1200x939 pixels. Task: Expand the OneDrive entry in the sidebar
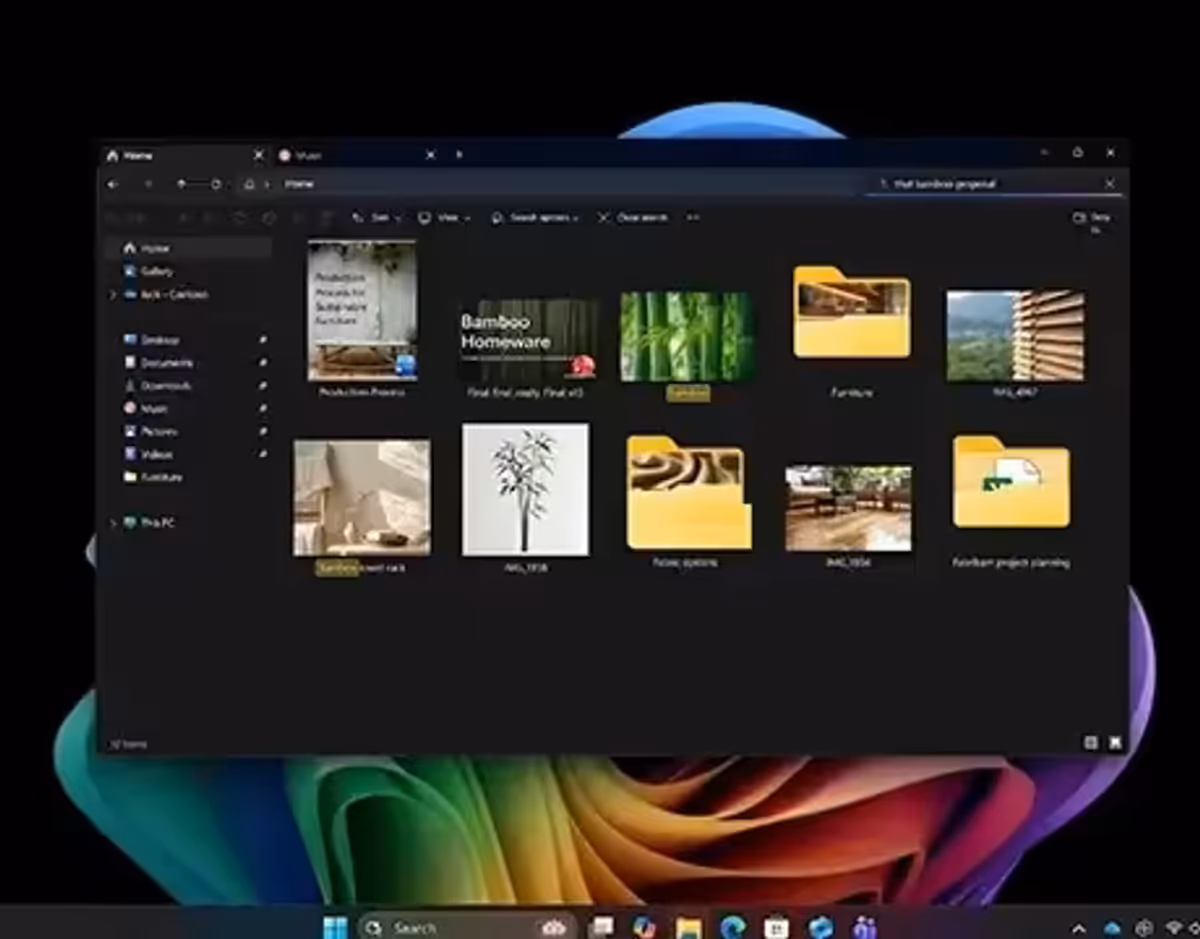(112, 295)
